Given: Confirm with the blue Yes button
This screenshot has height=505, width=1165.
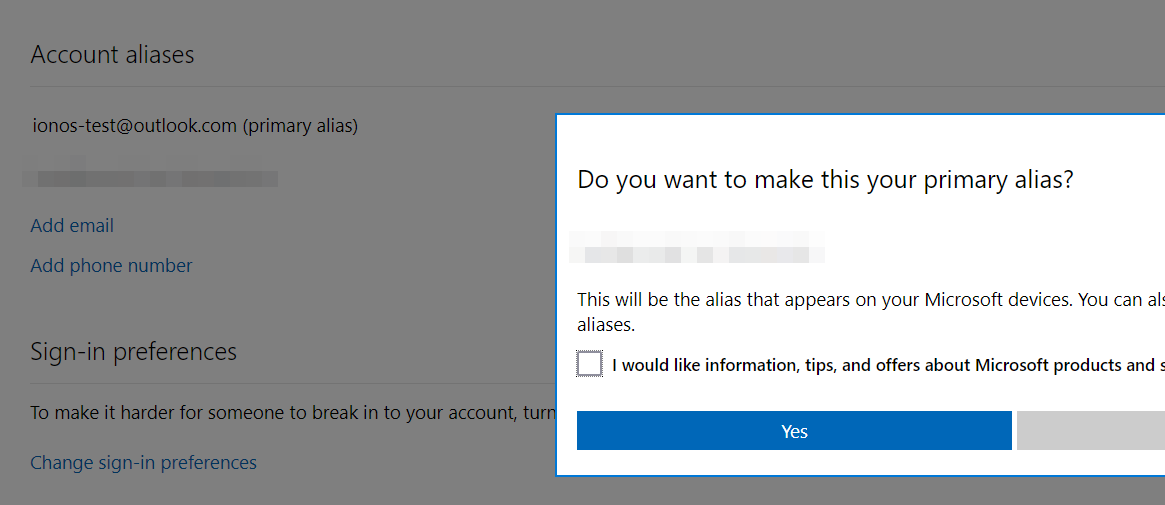Looking at the screenshot, I should point(794,431).
